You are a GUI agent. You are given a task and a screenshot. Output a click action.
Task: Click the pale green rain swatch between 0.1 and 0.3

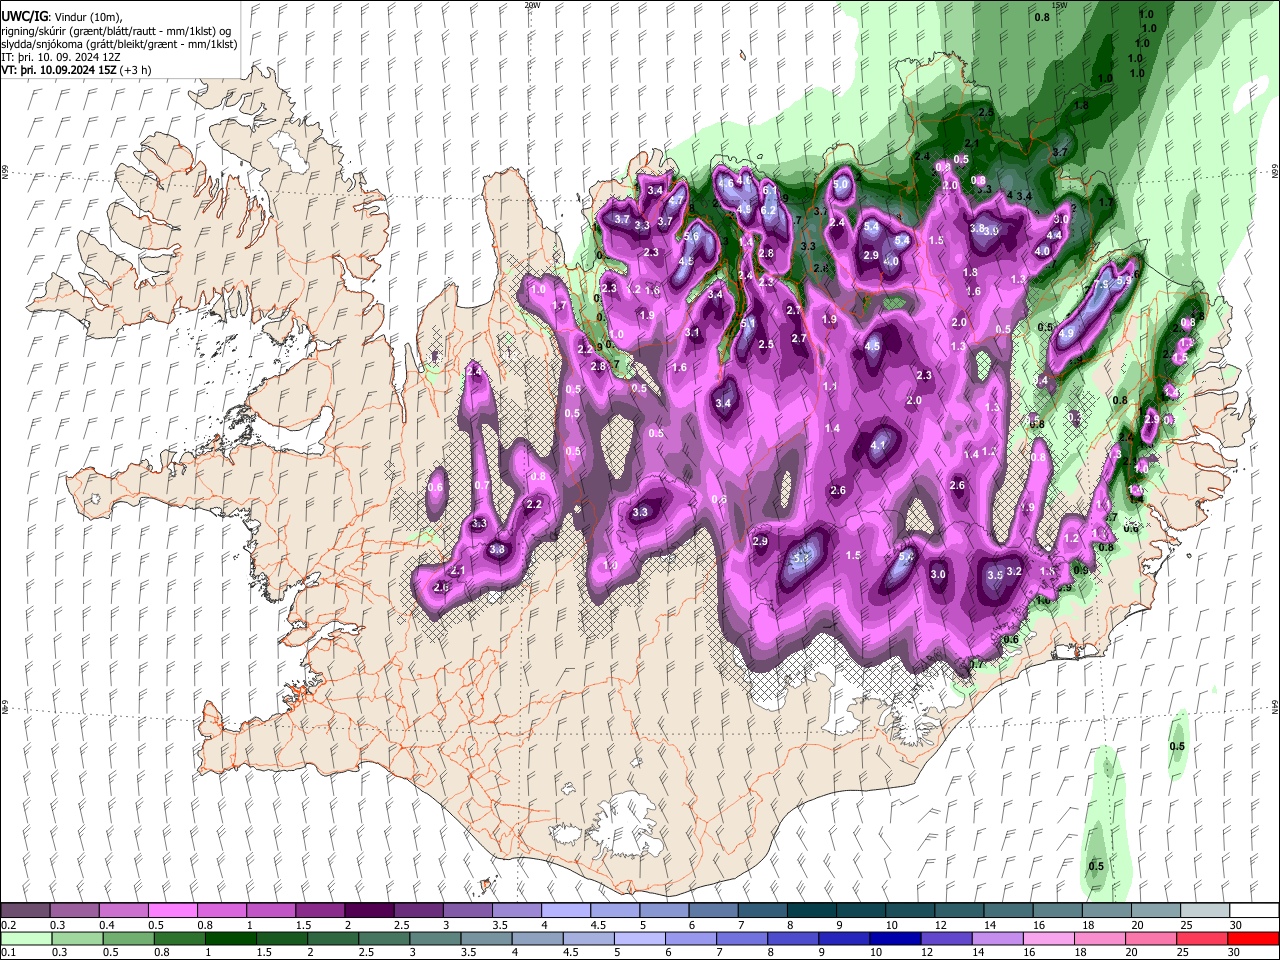(x=26, y=938)
